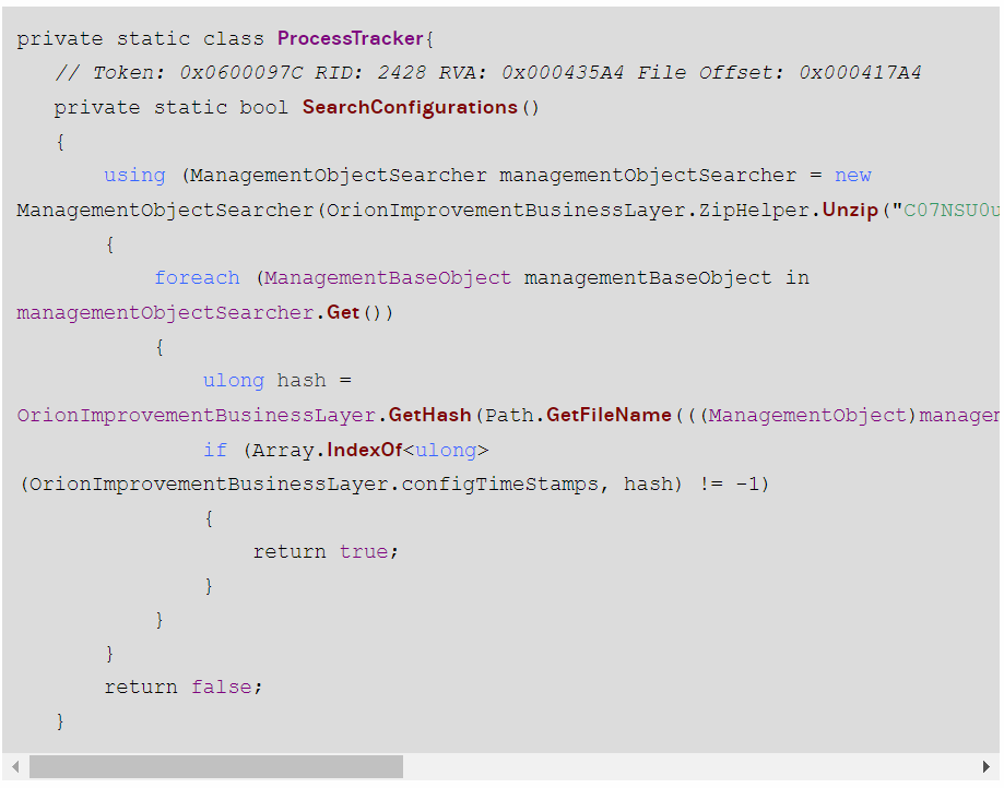Image resolution: width=1004 pixels, height=789 pixels.
Task: Click the Get method on managementObjectSearcher
Action: coord(343,313)
